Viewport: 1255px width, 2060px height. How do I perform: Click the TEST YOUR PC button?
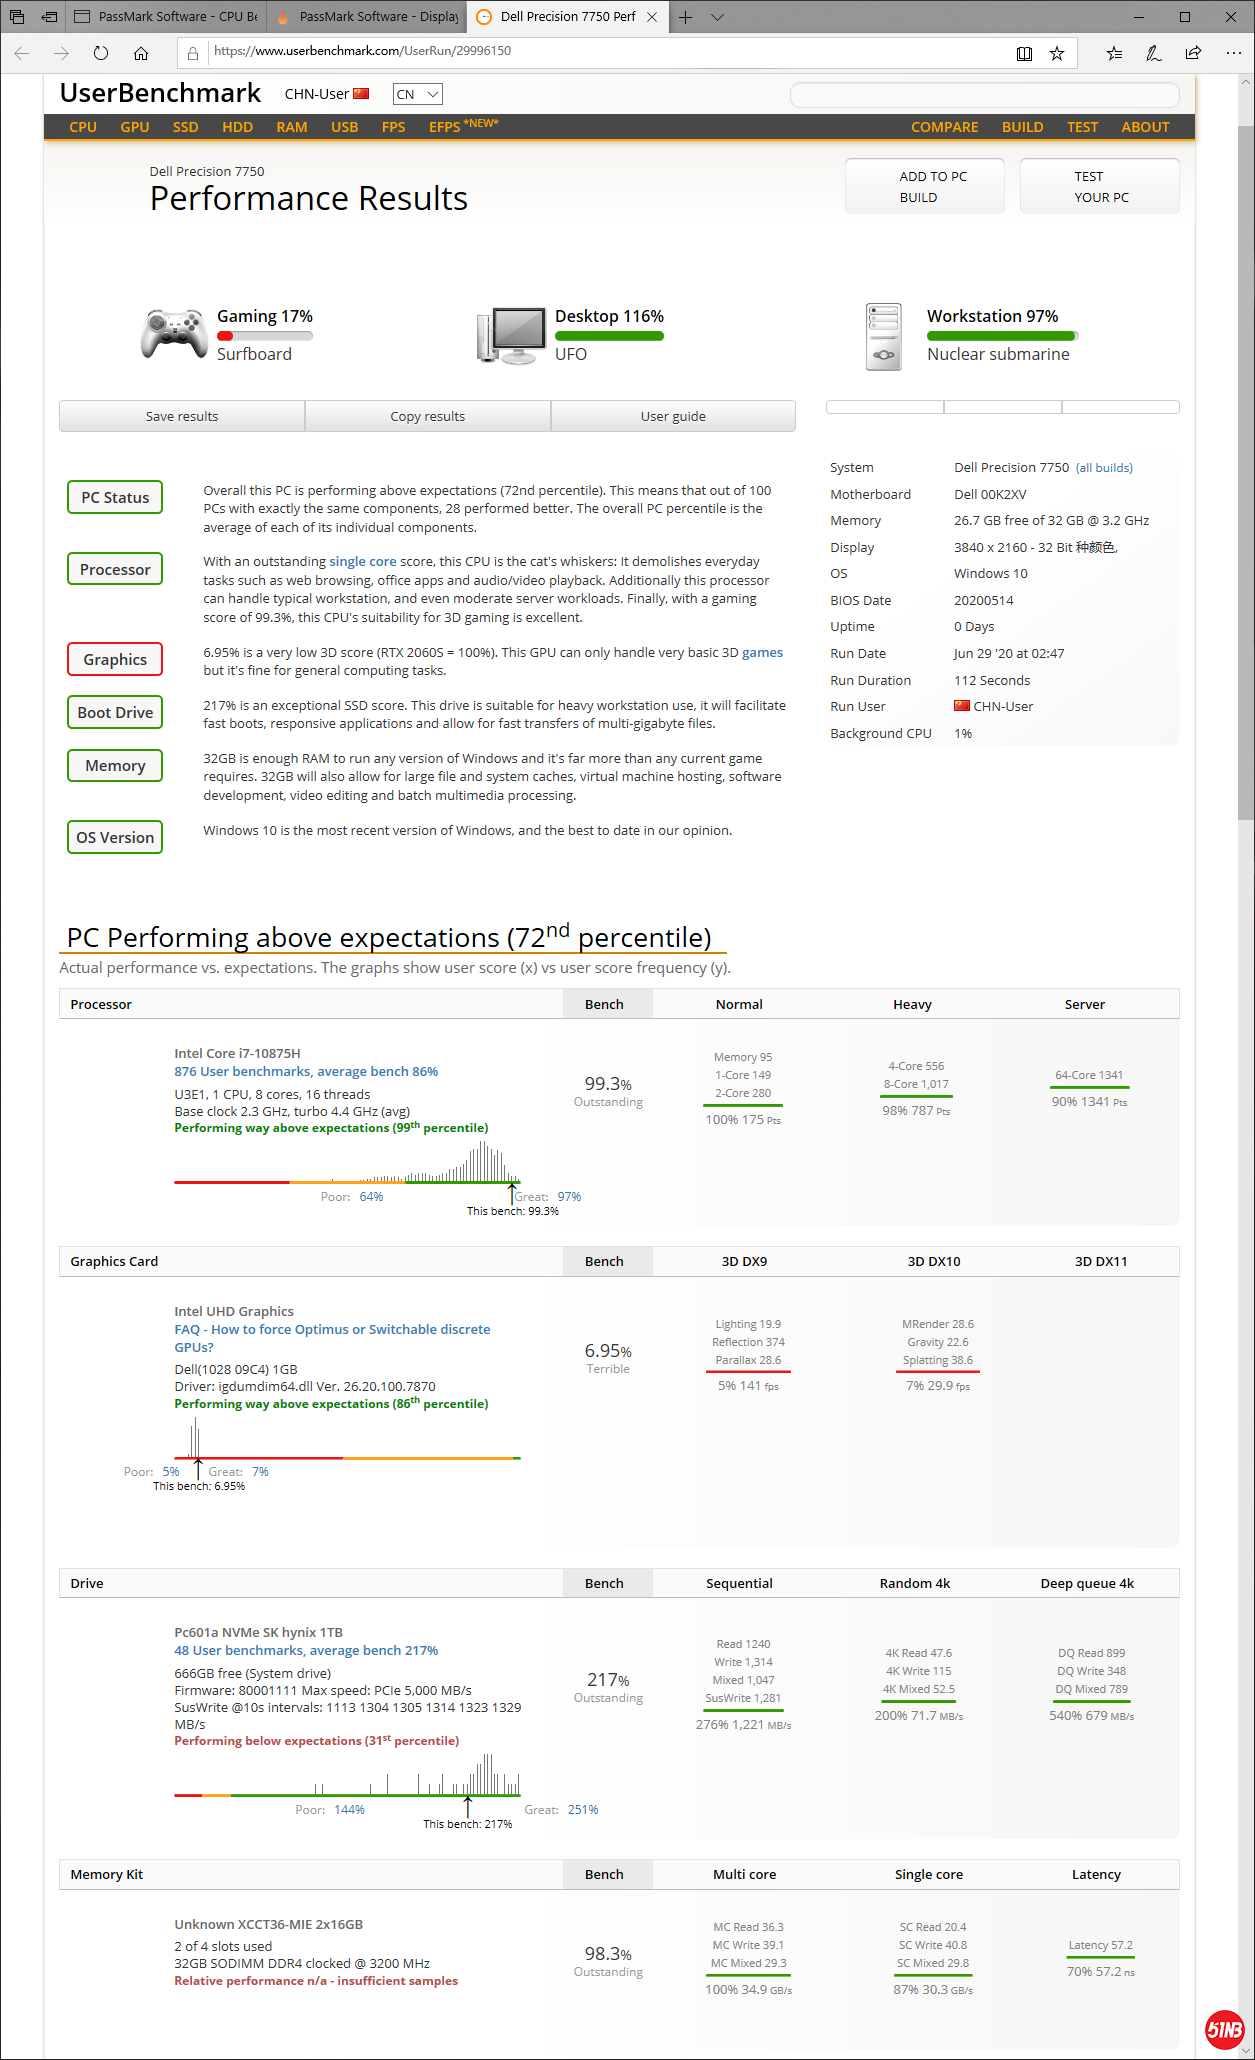[1100, 186]
